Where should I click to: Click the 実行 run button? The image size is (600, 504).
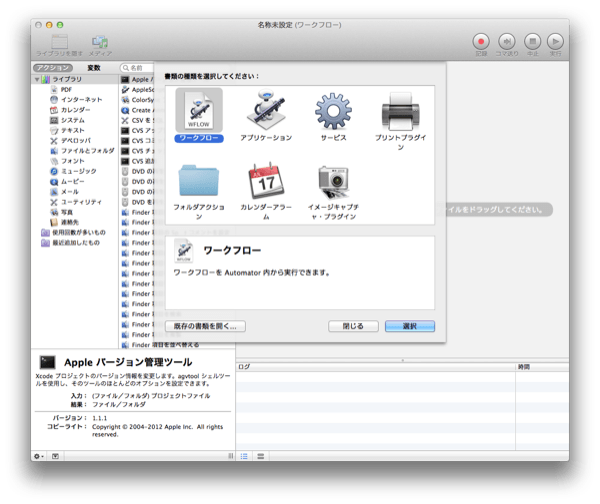555,41
